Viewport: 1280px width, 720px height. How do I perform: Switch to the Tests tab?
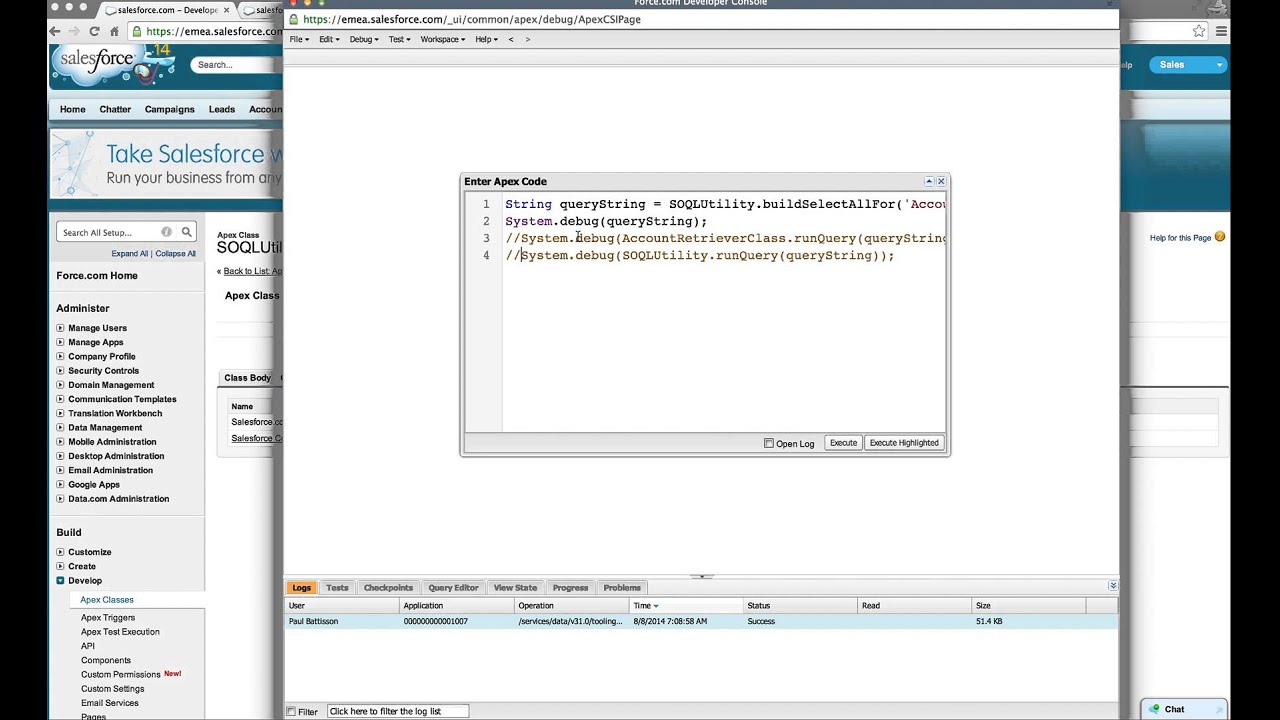click(x=337, y=588)
